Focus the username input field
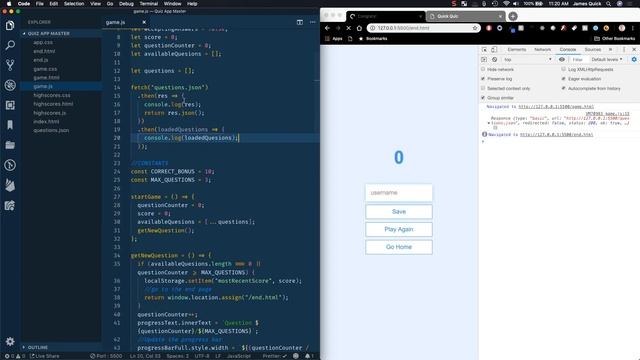640x360 pixels. pos(399,193)
